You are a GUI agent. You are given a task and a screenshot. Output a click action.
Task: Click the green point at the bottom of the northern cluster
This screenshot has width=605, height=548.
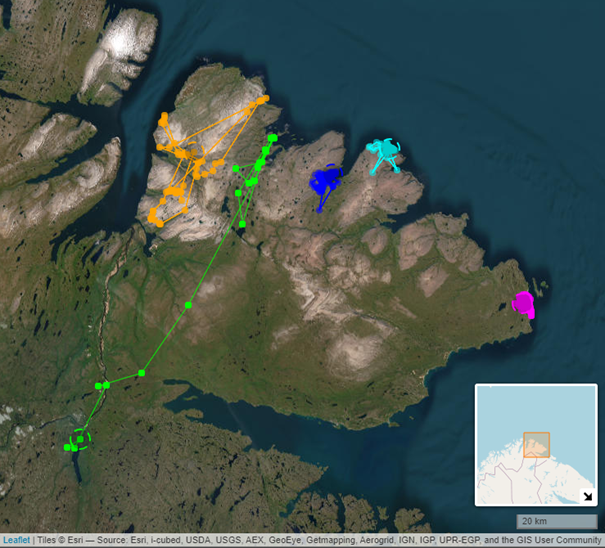[x=241, y=224]
